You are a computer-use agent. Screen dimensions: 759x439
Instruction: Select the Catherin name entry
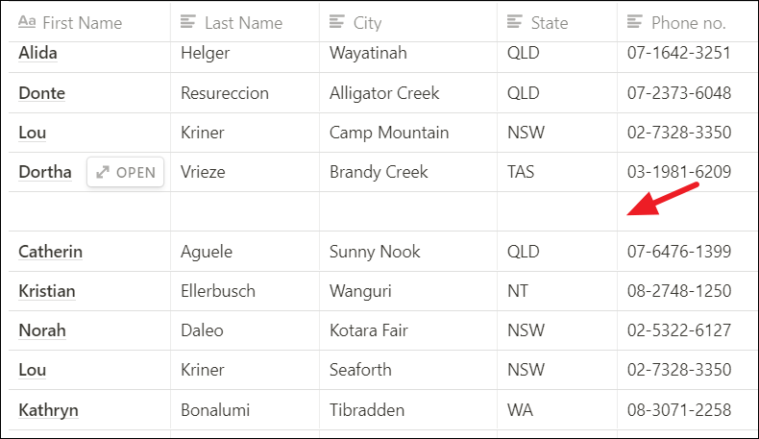pyautogui.click(x=50, y=252)
